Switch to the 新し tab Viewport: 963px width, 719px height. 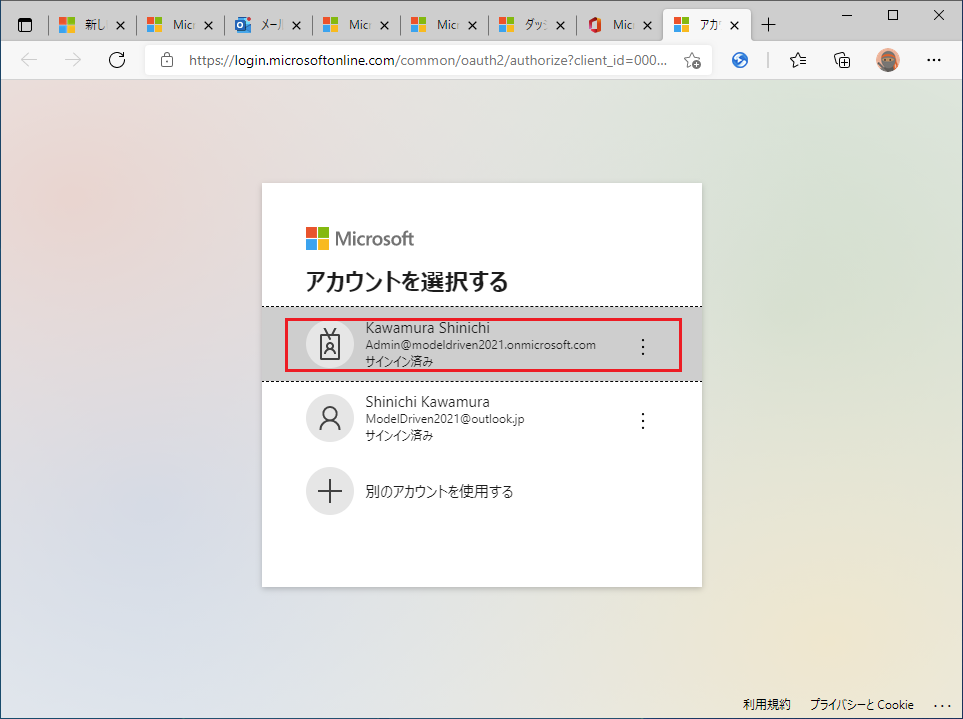click(90, 25)
